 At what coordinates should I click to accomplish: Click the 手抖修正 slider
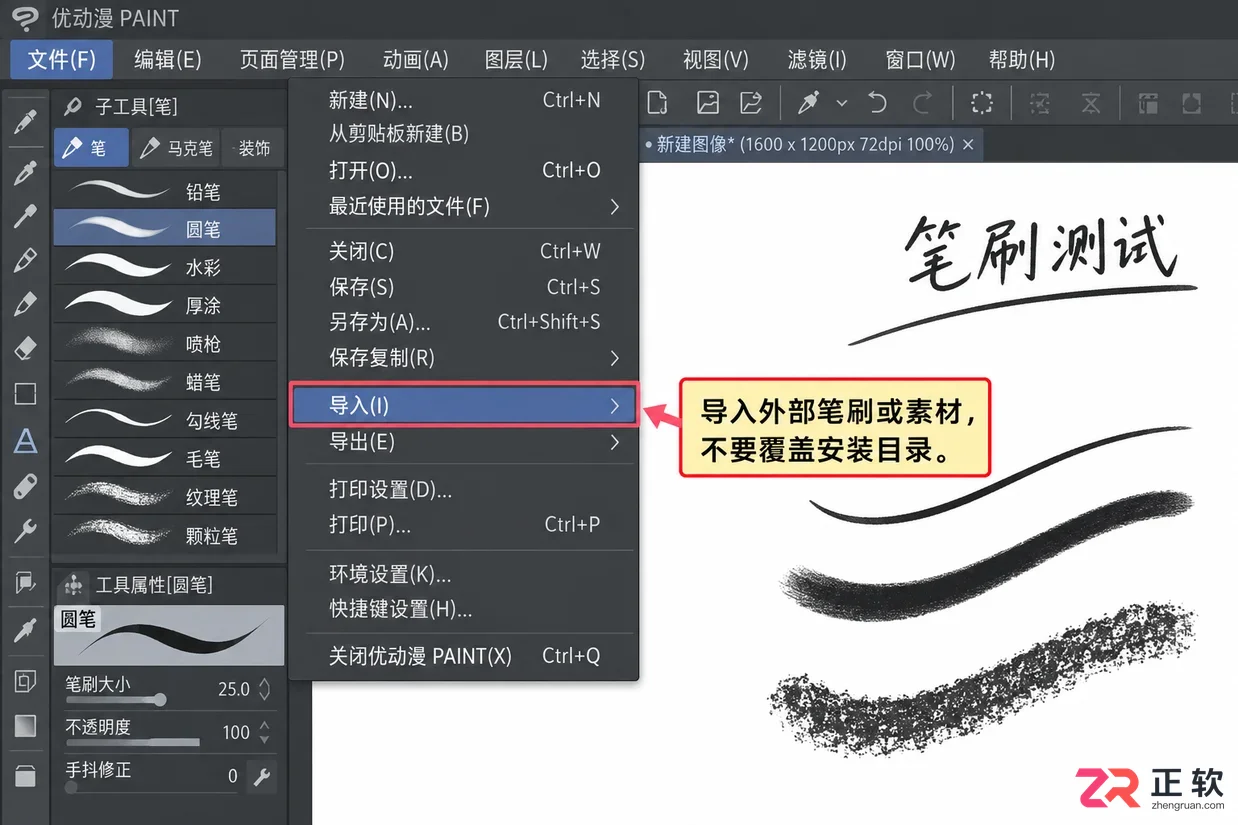click(x=150, y=787)
